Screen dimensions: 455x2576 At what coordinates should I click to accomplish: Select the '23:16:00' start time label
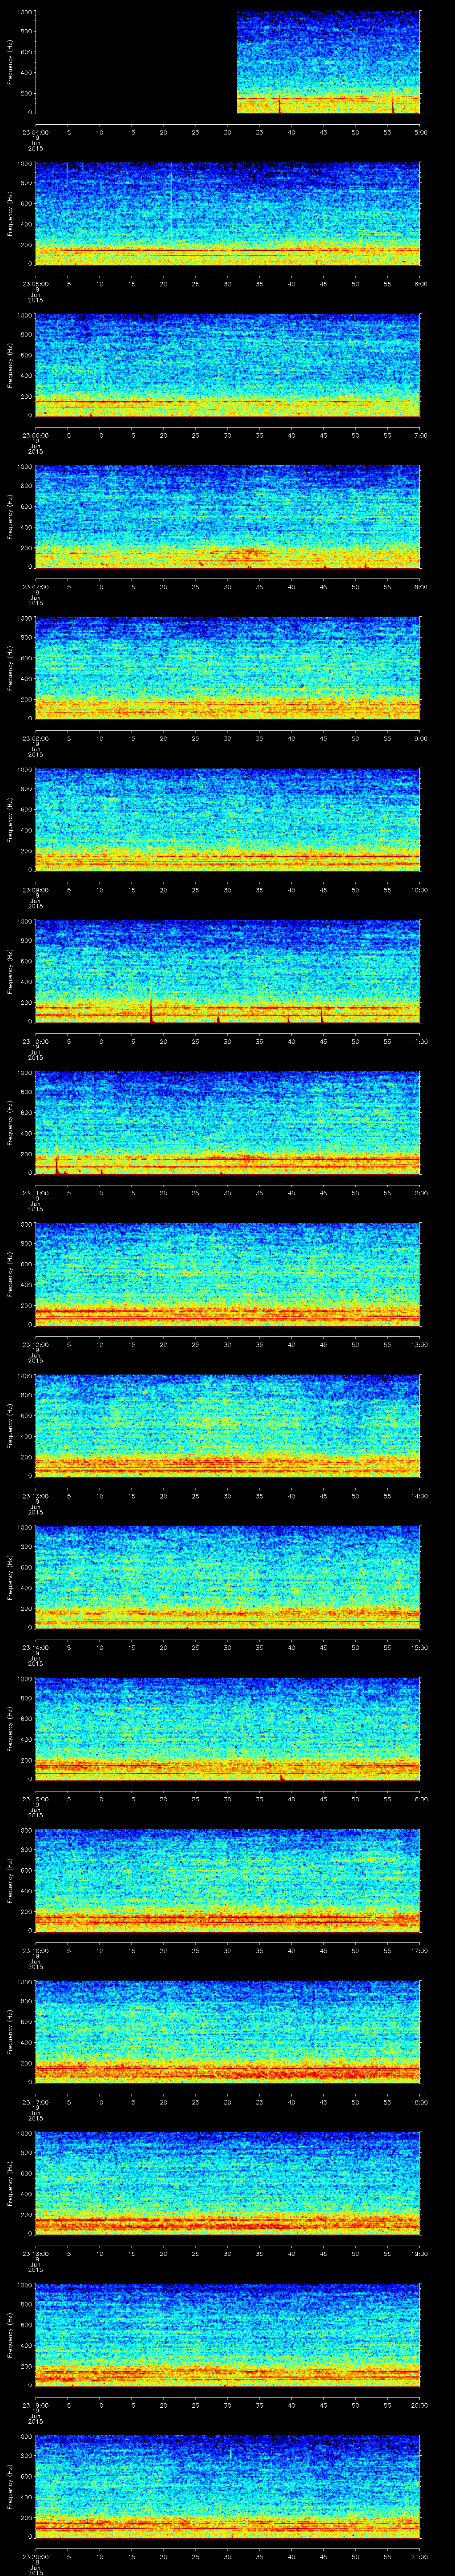(35, 1950)
